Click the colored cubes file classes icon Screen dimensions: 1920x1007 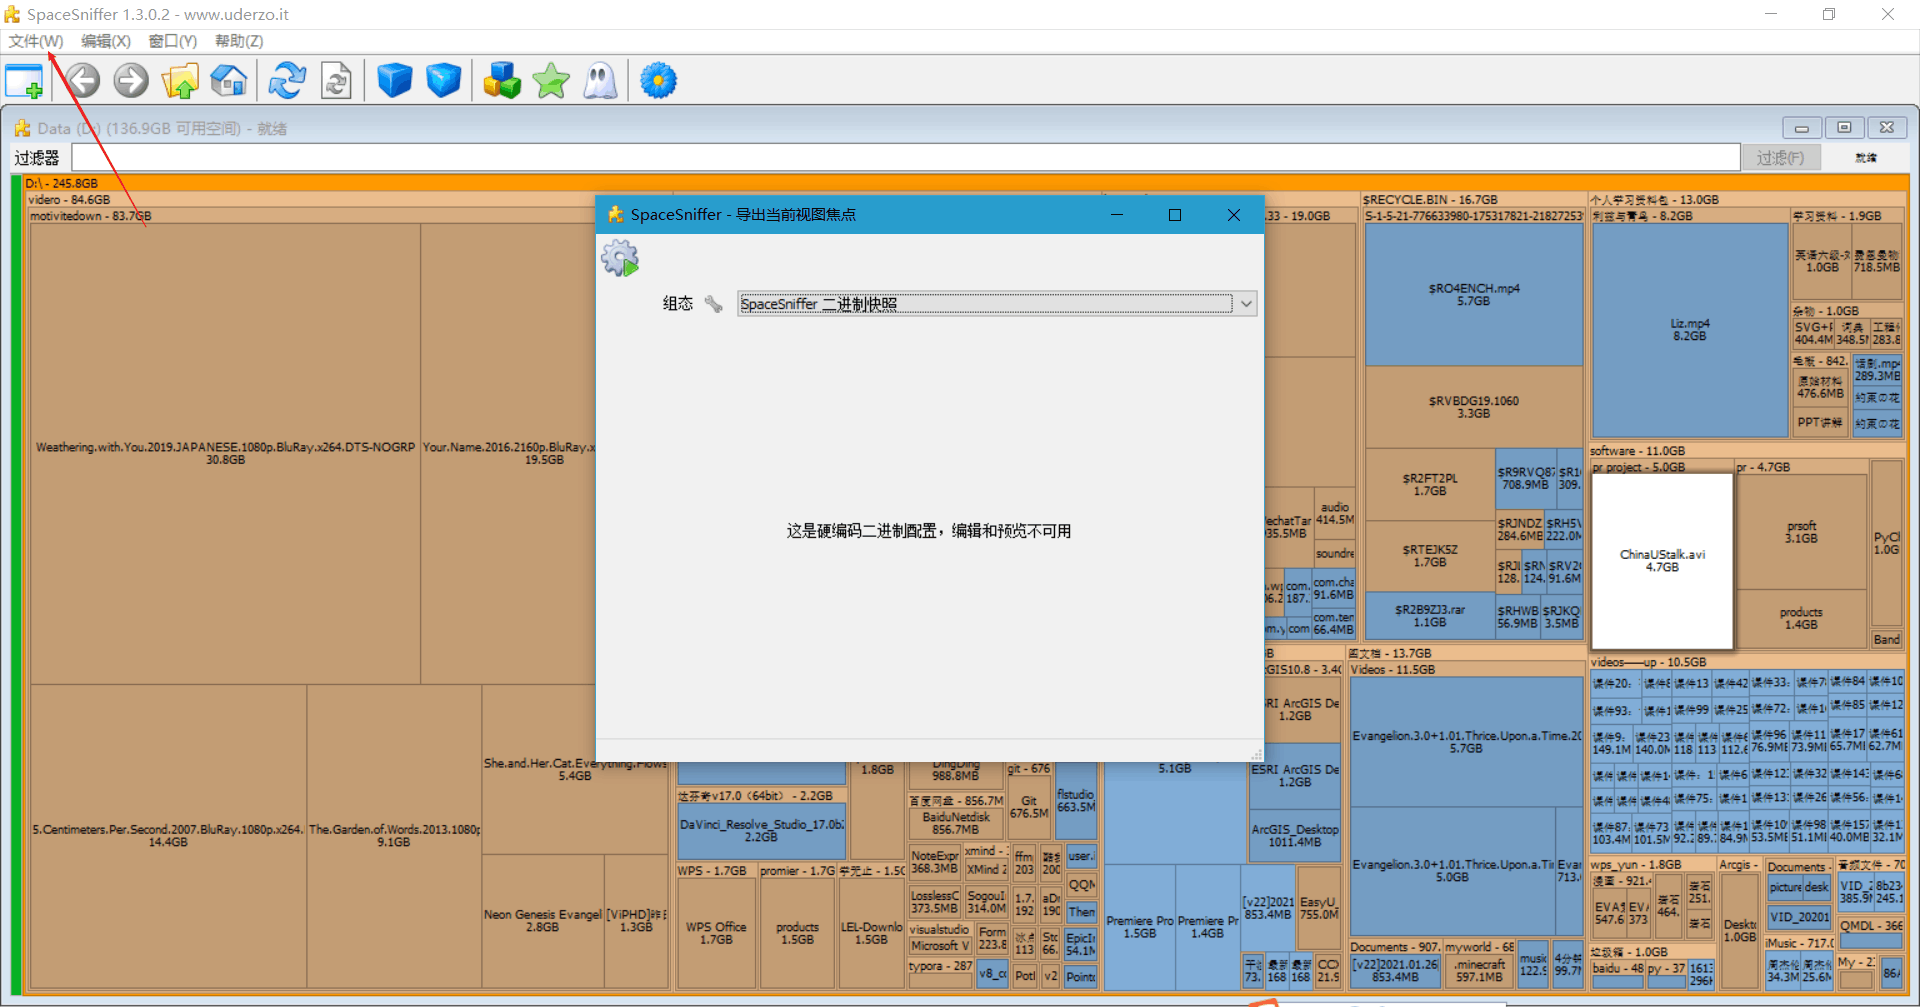click(x=502, y=81)
